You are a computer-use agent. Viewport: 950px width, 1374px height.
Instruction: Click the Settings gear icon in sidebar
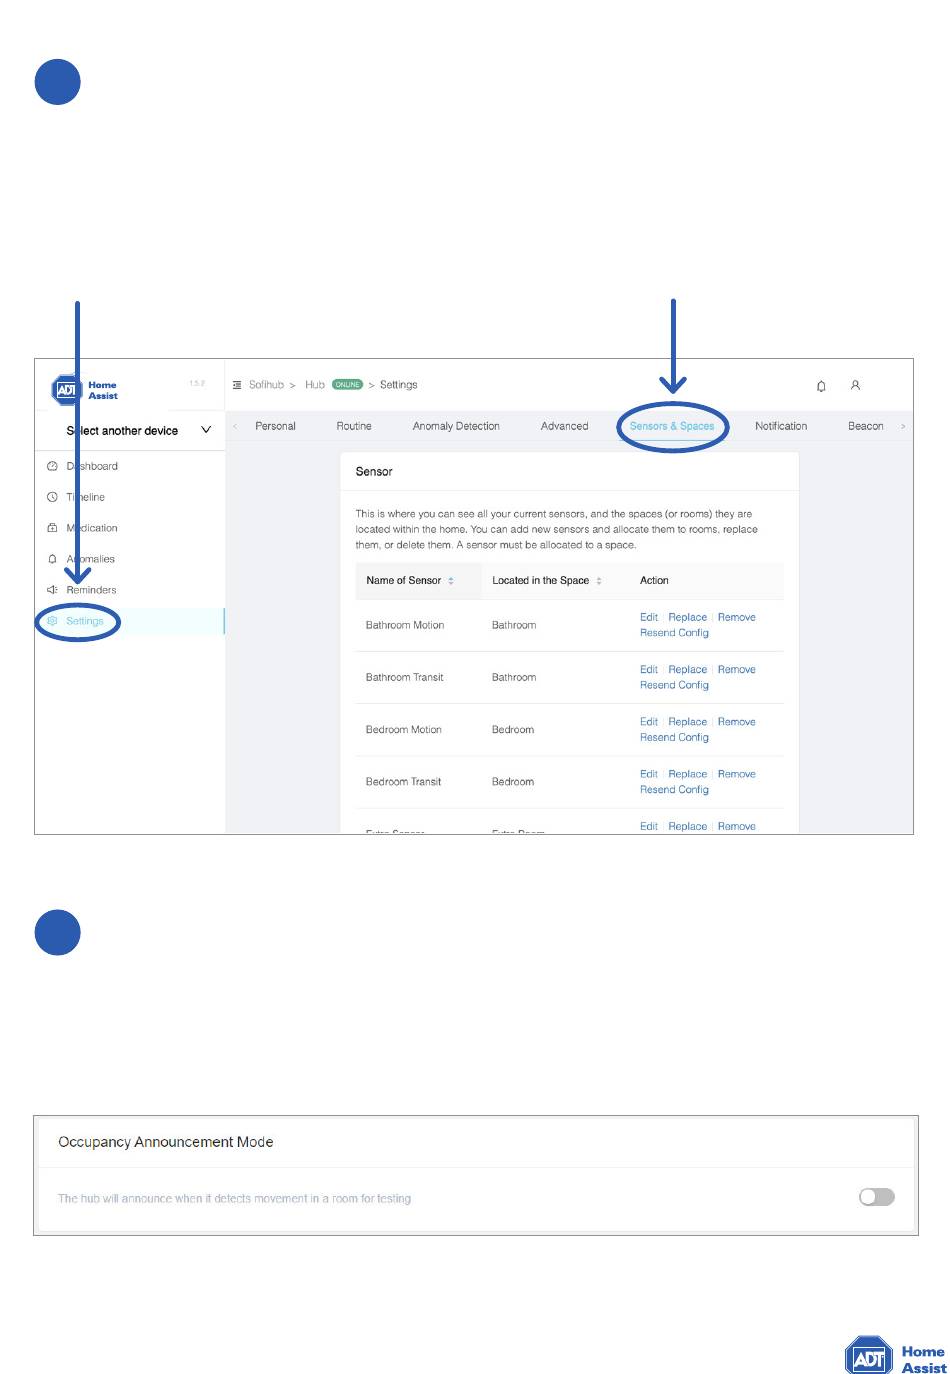(53, 621)
